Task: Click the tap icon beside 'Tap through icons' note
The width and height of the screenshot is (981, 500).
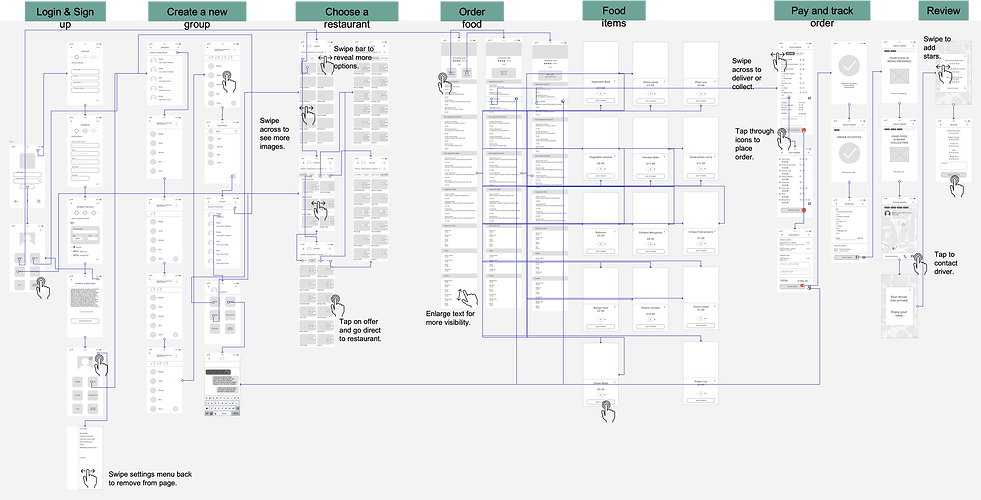Action: point(784,139)
